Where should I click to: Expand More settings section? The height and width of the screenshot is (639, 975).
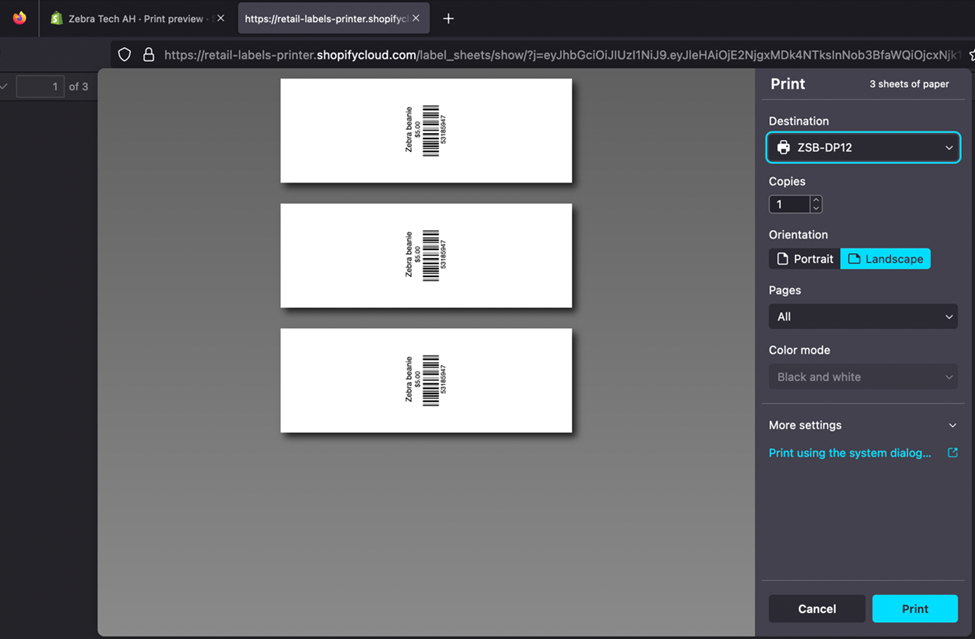(863, 425)
